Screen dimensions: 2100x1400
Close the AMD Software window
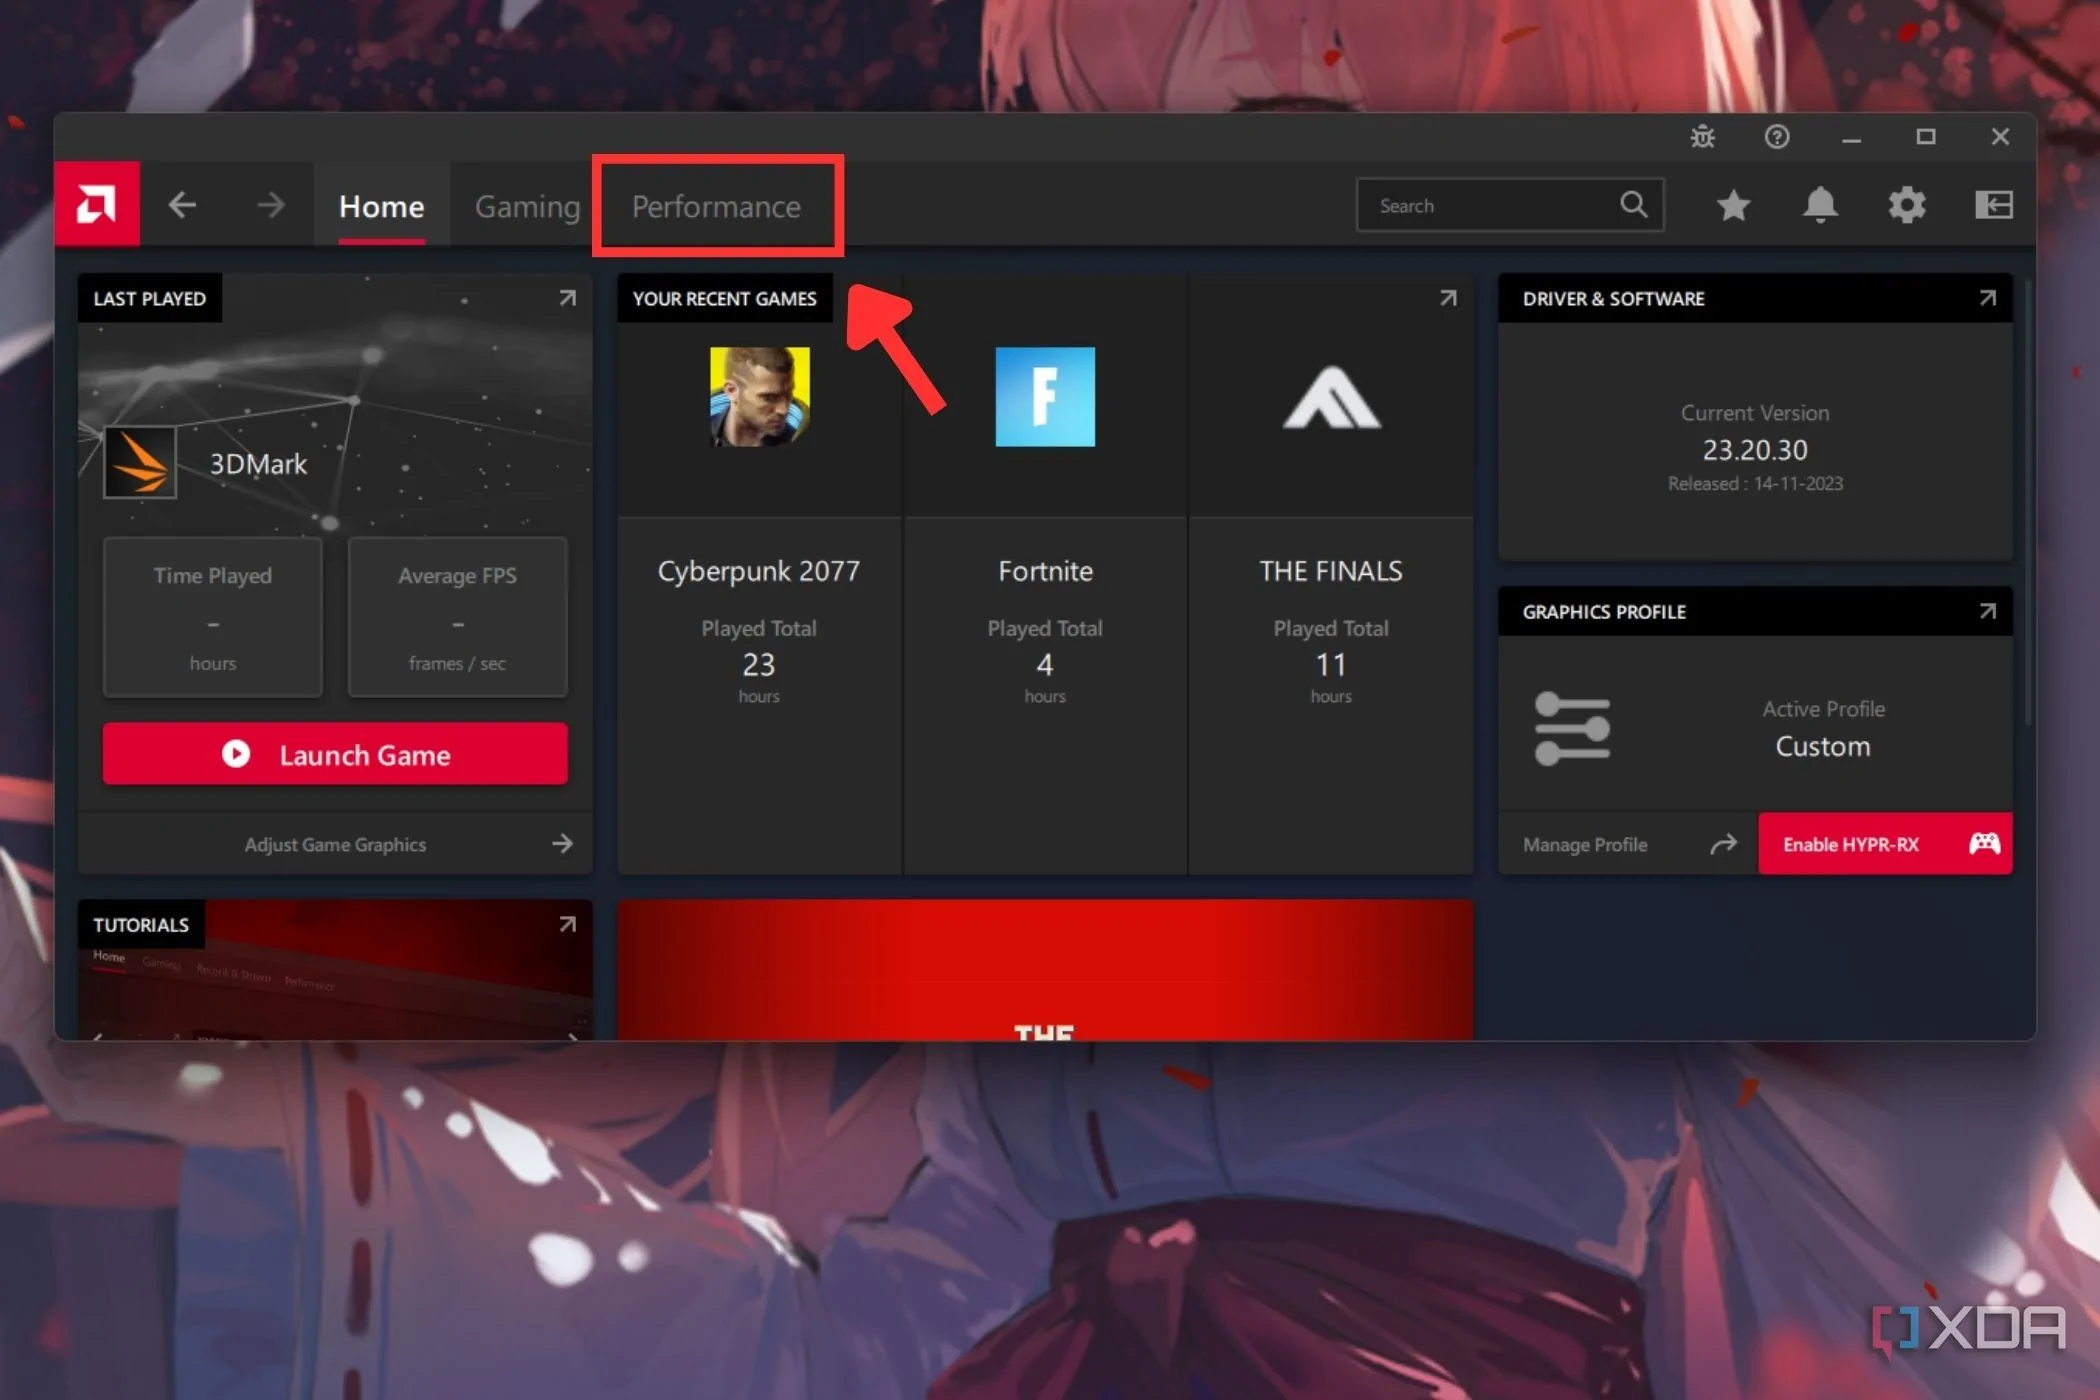[x=2000, y=137]
